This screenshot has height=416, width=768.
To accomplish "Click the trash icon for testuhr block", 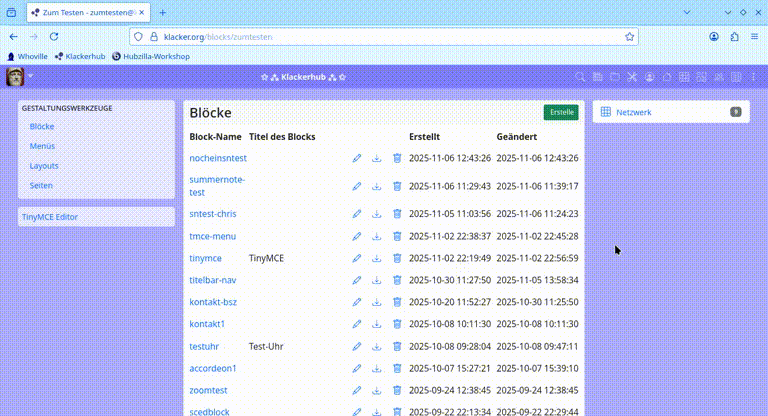I will [x=397, y=347].
